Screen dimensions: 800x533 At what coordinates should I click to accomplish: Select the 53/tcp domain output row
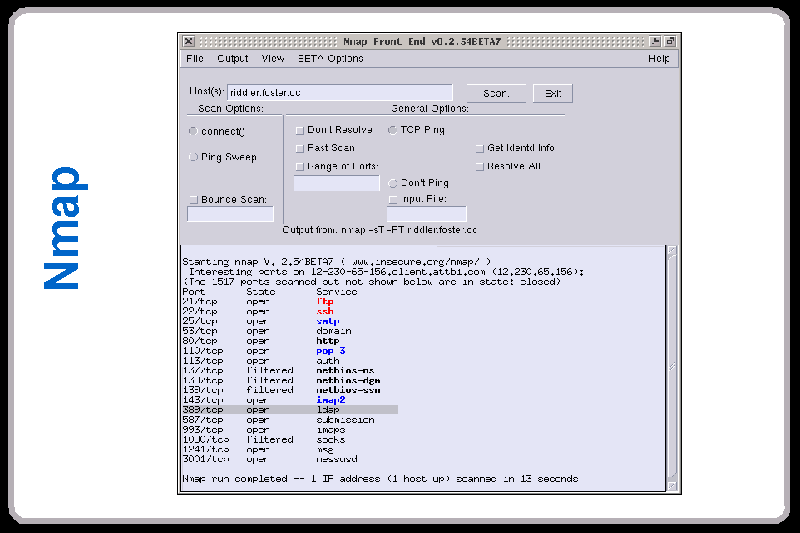click(267, 331)
